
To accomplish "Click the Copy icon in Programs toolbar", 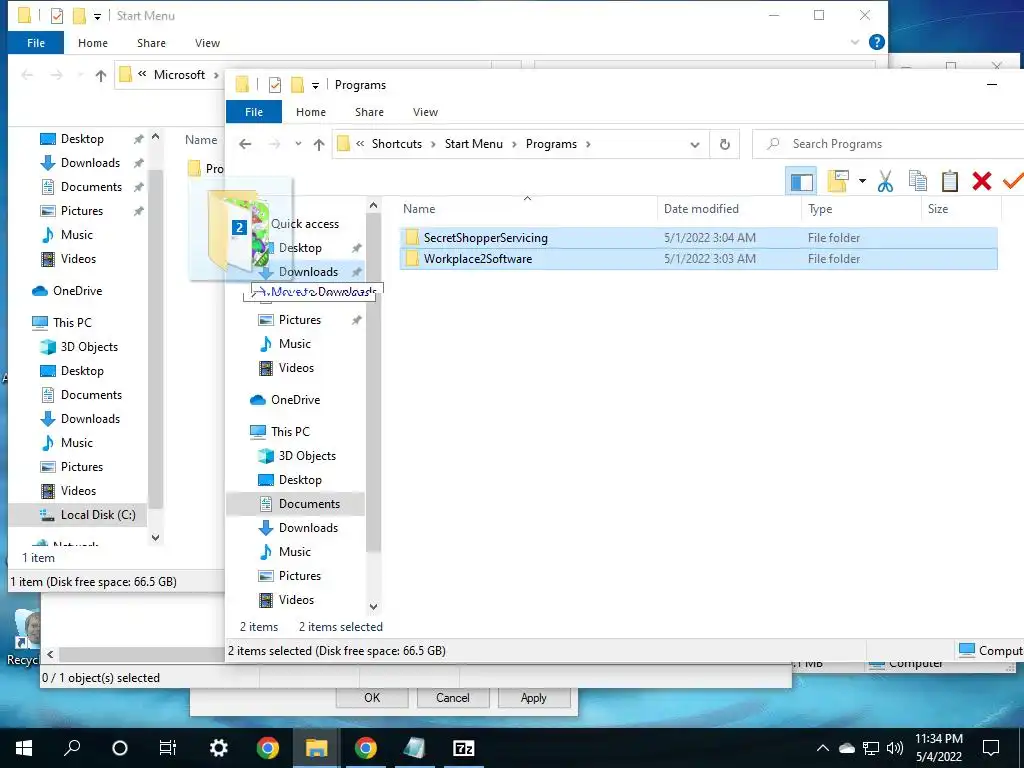I will (918, 181).
